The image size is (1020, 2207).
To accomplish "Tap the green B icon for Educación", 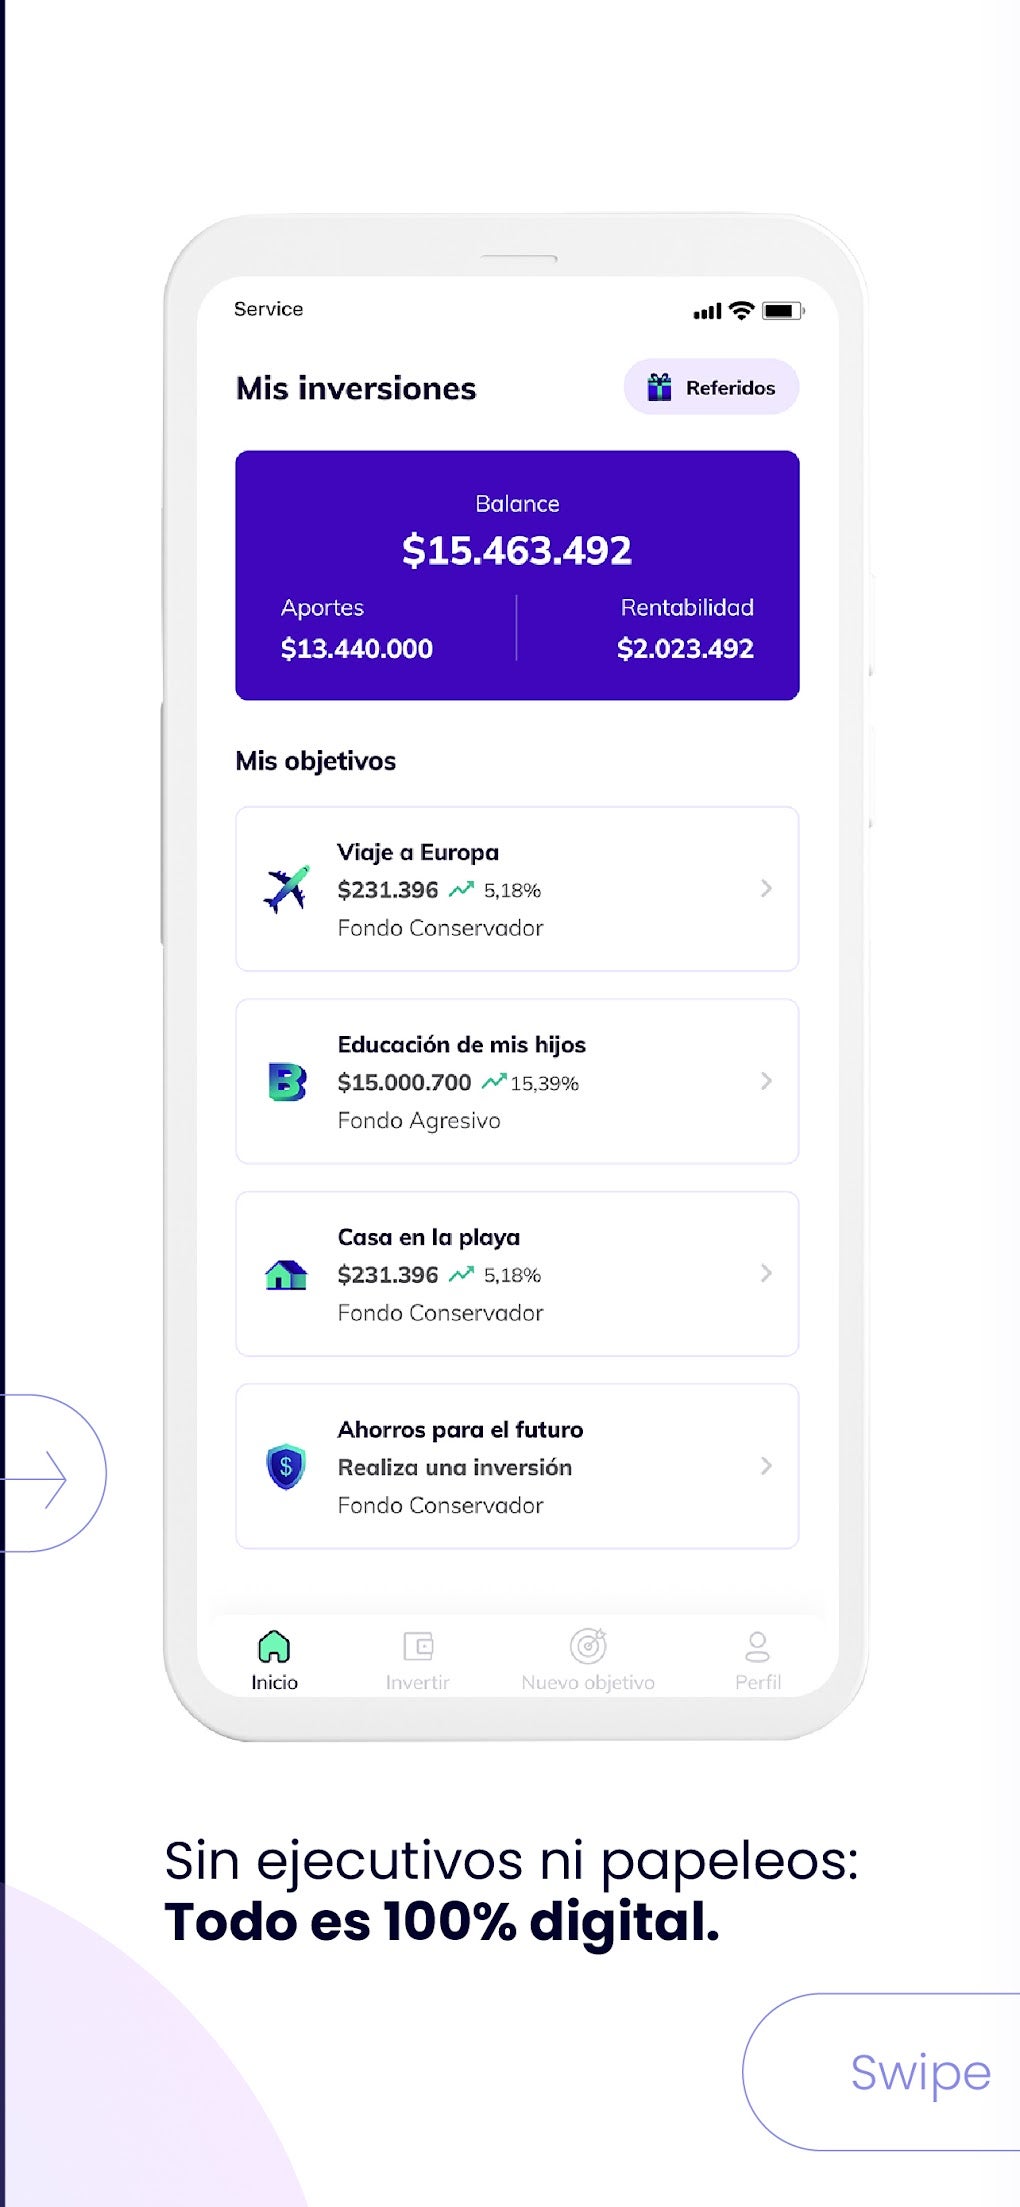I will coord(287,1082).
